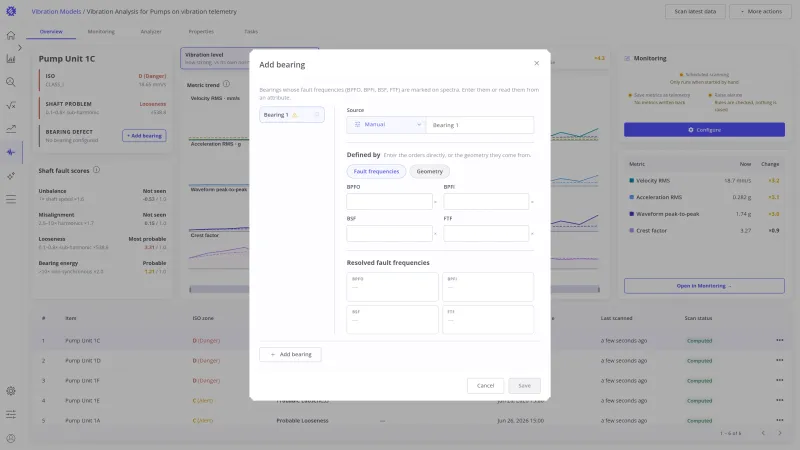Click the Bearing energy score row
800x450 pixels.
(x=102, y=267)
